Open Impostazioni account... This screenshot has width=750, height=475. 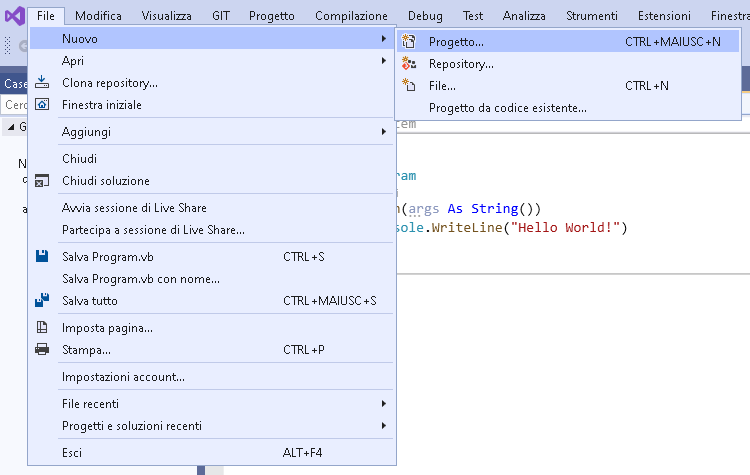[x=212, y=377]
